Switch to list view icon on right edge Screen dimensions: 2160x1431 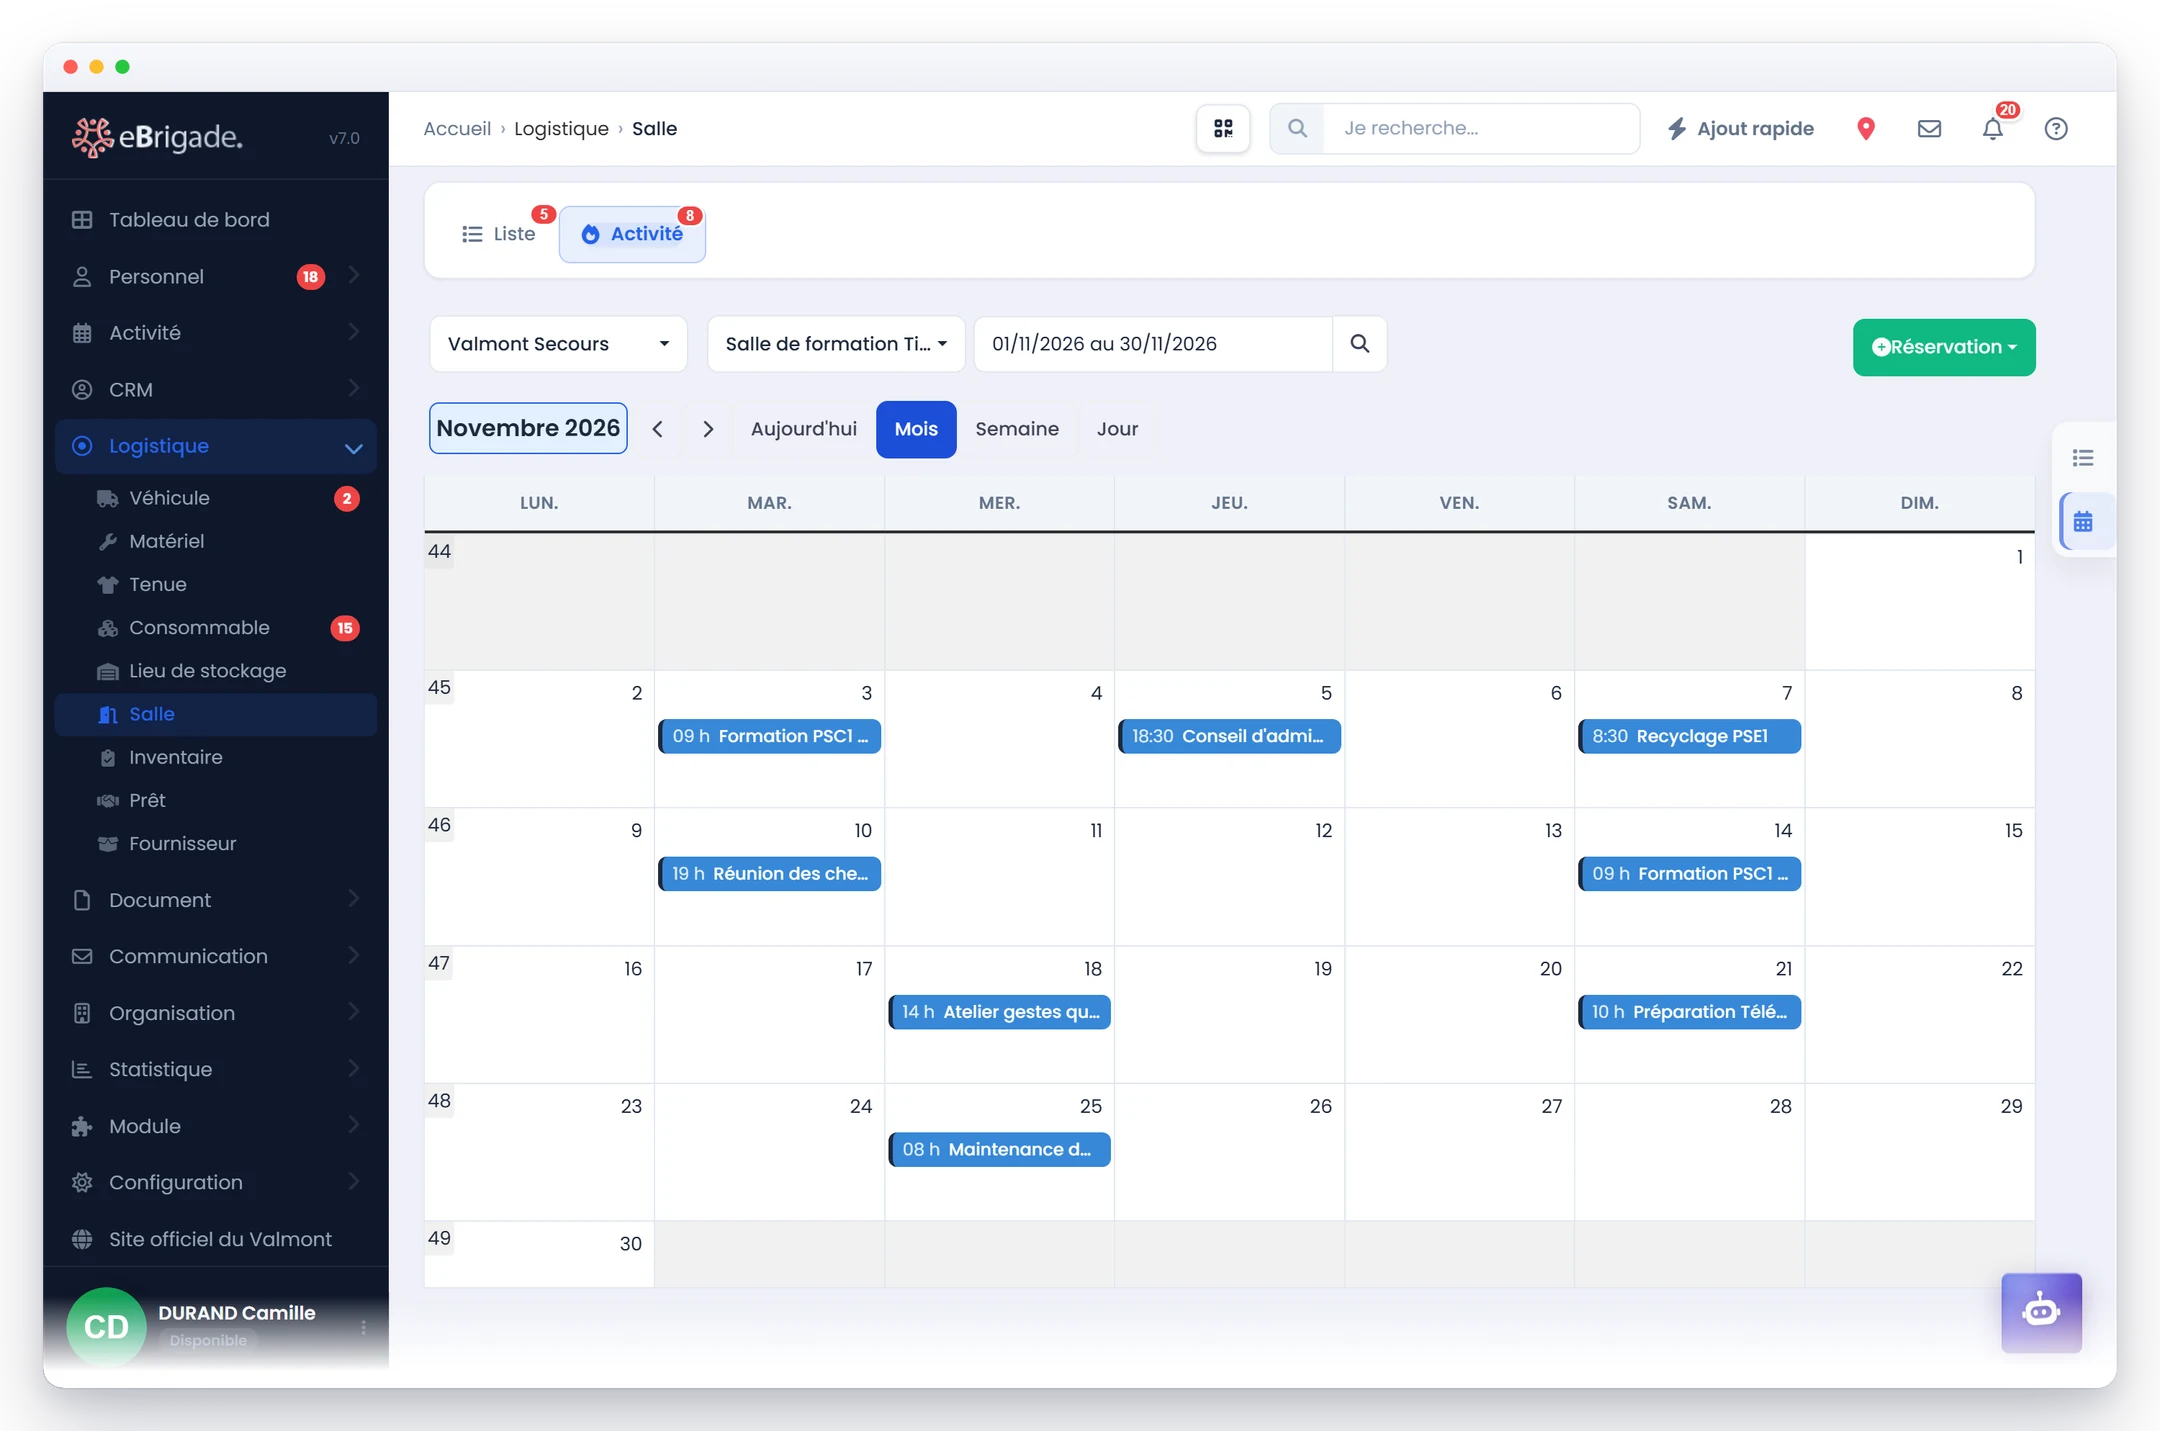2083,458
